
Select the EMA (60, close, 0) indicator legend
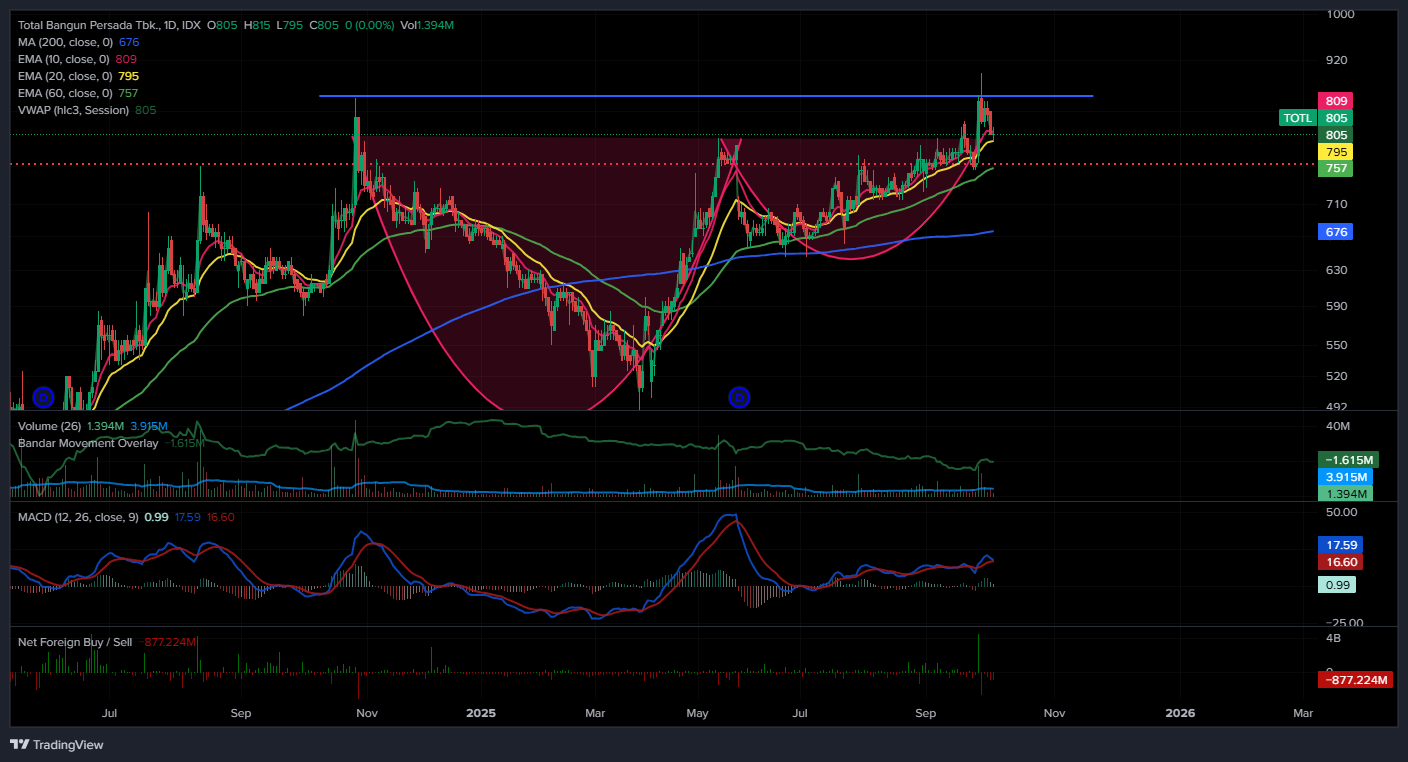63,93
